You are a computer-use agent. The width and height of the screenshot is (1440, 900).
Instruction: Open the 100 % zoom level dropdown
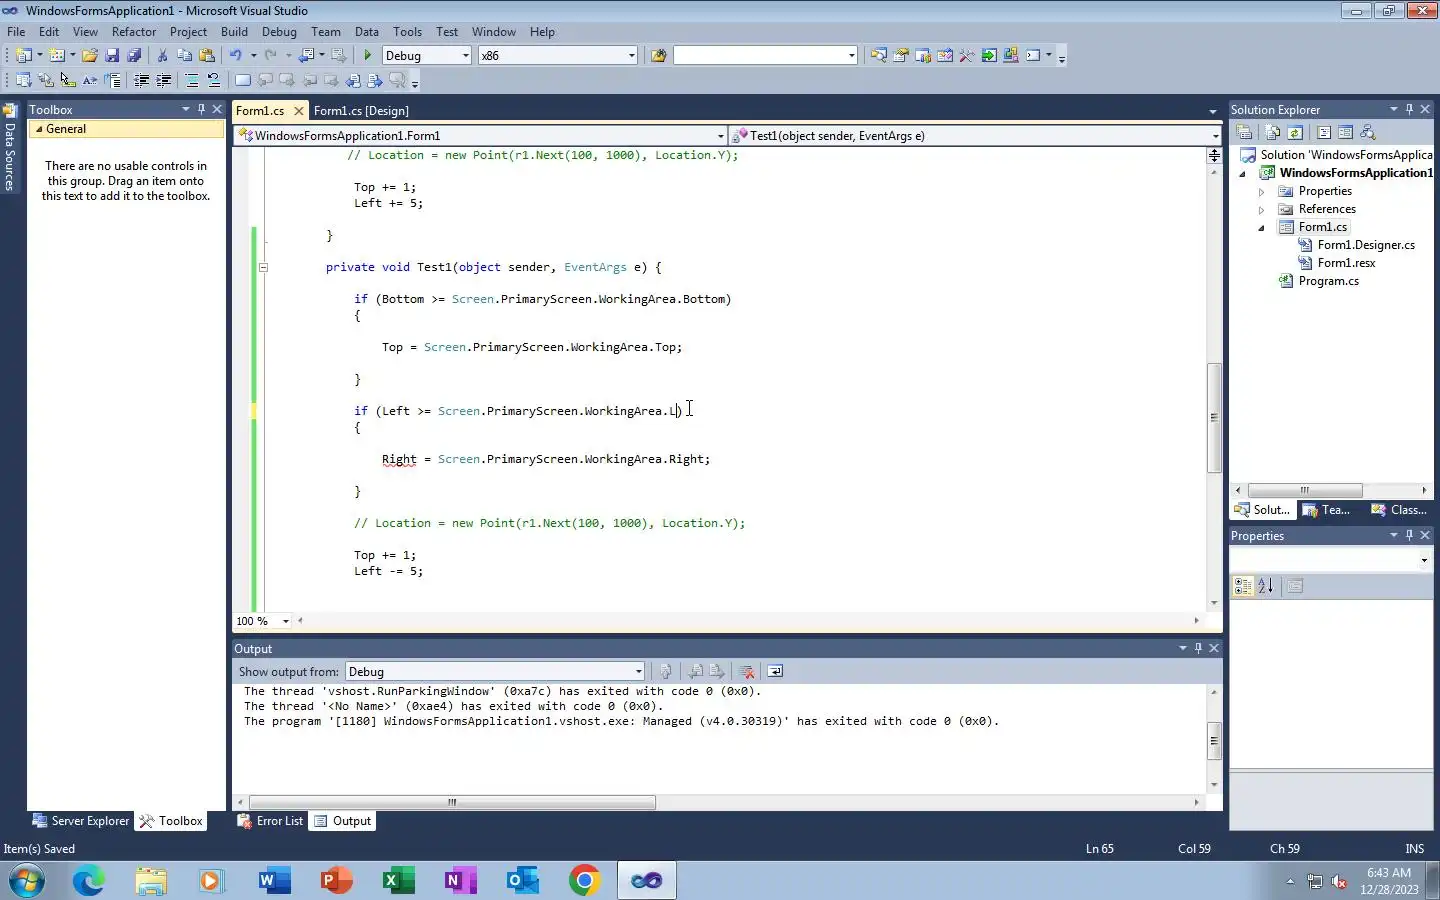click(x=285, y=621)
